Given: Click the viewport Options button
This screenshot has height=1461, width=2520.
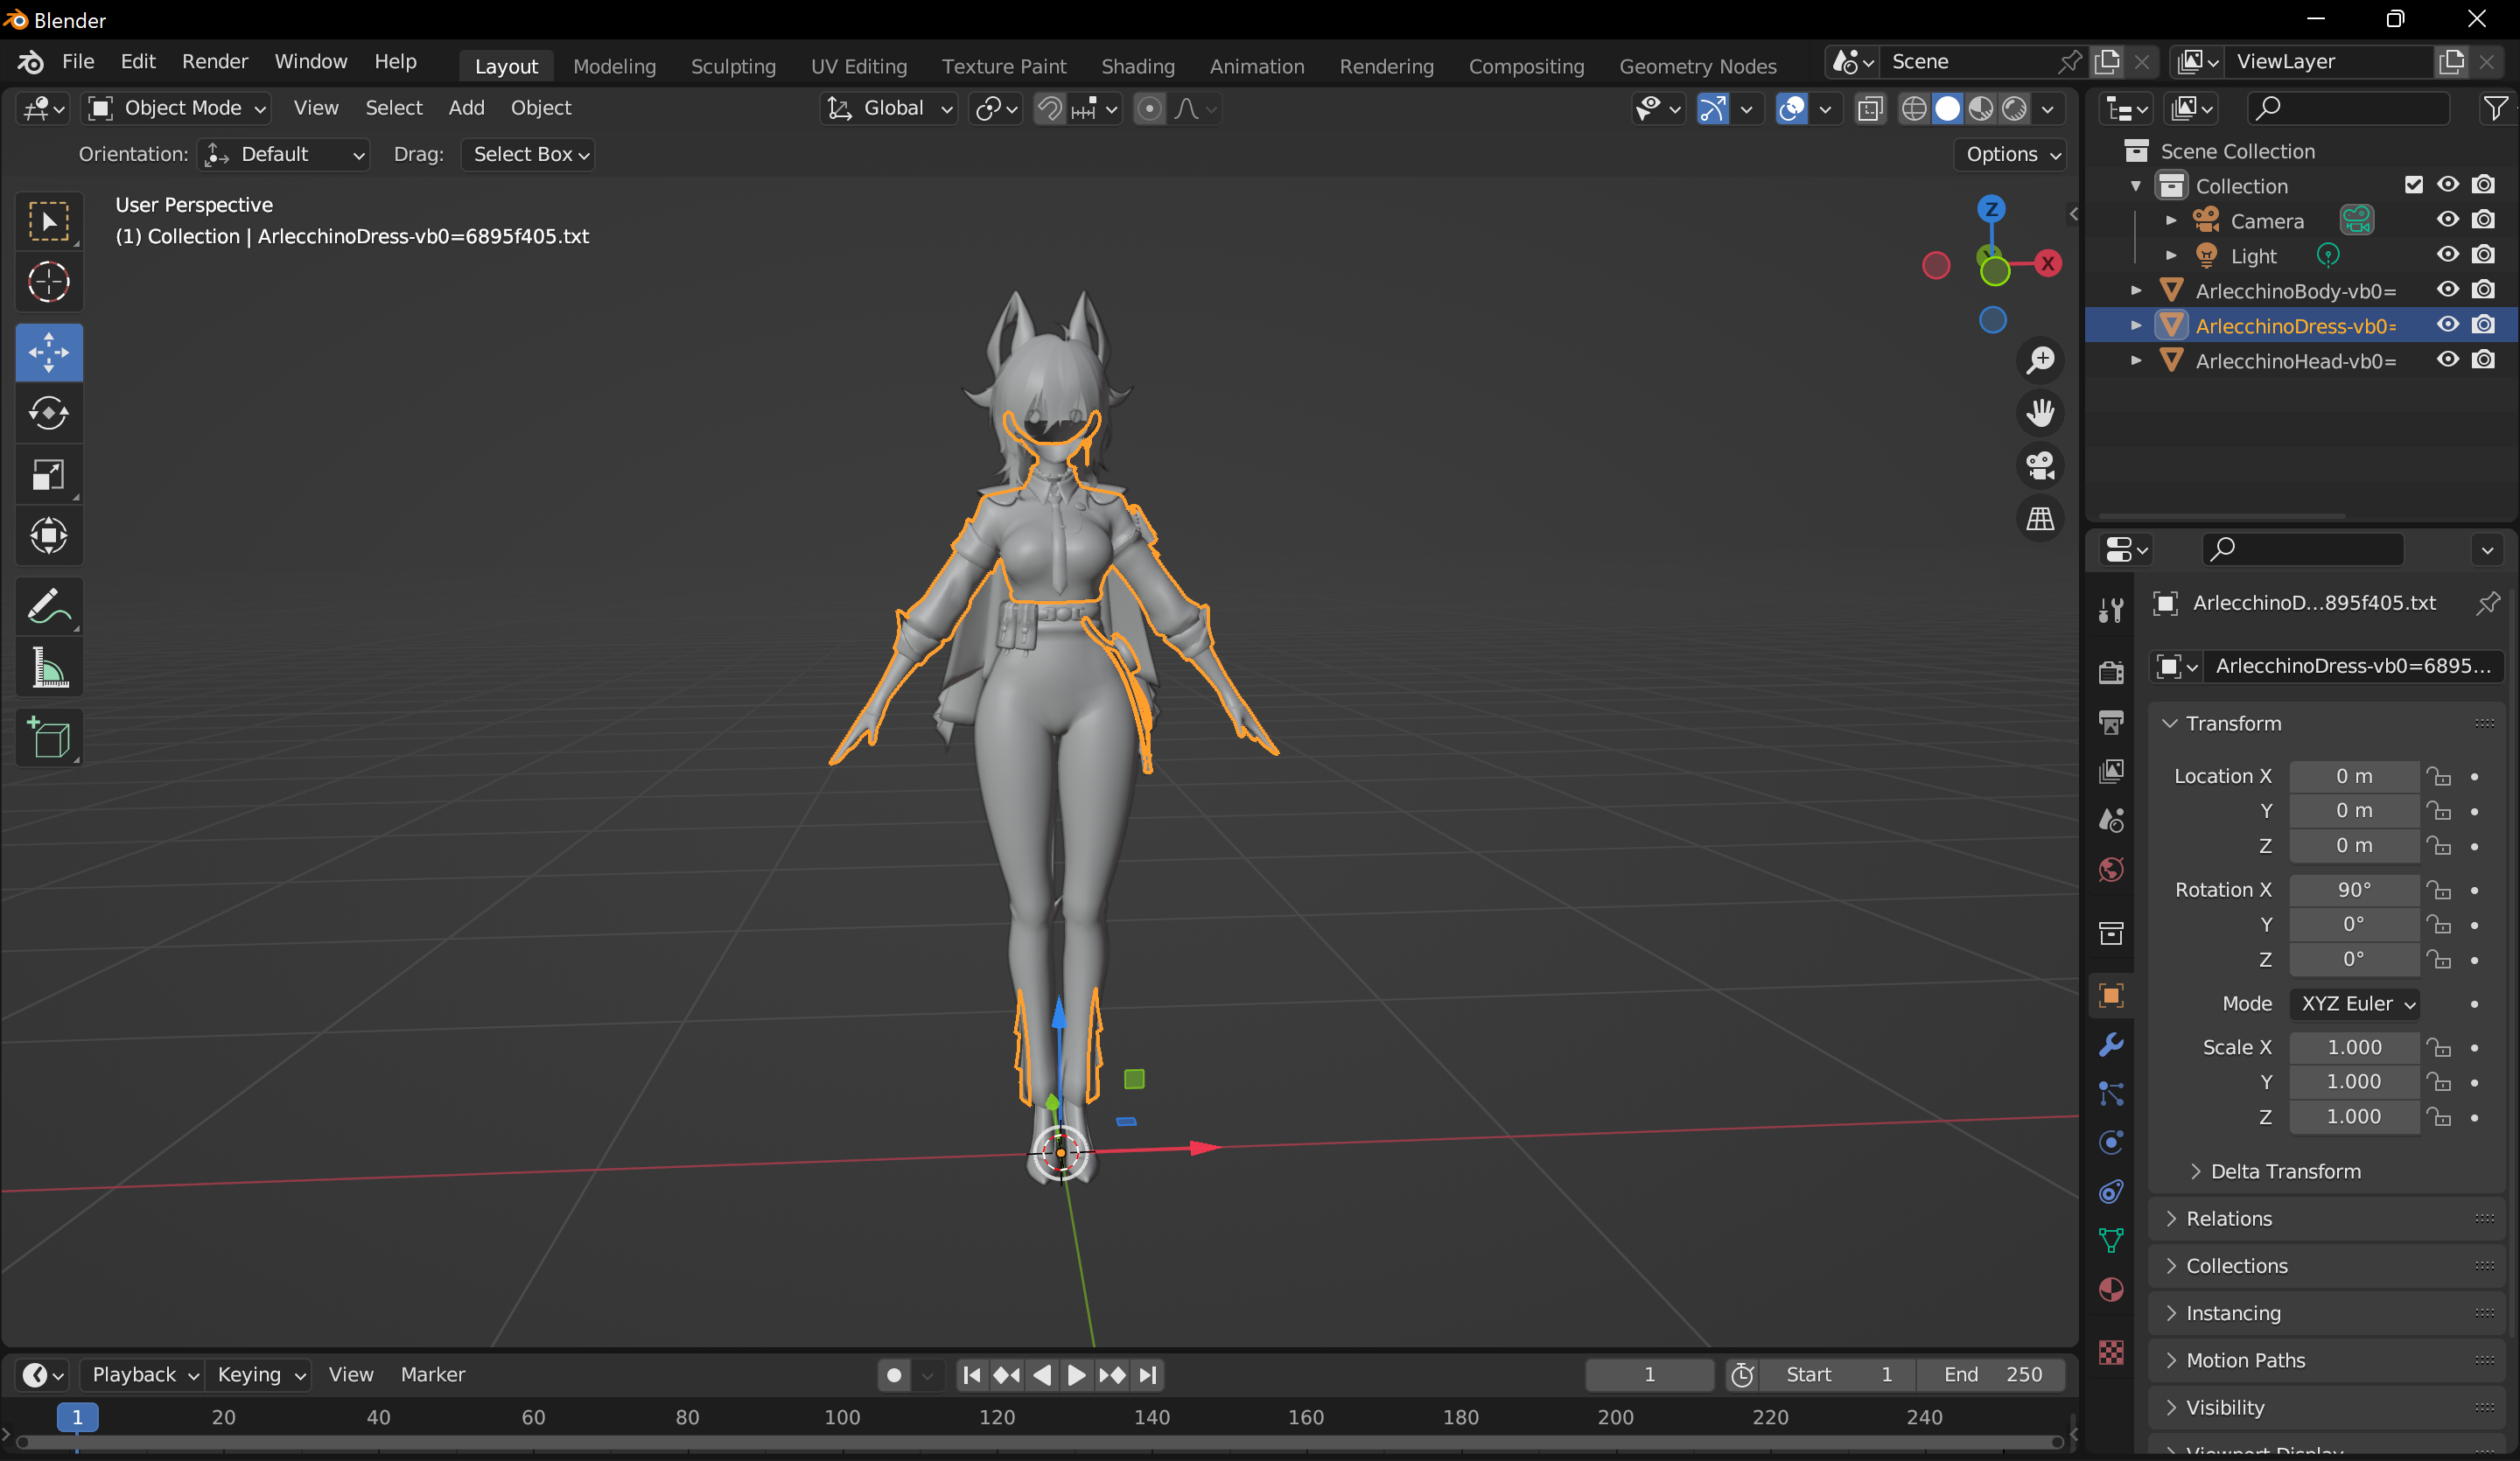Looking at the screenshot, I should (x=2012, y=154).
